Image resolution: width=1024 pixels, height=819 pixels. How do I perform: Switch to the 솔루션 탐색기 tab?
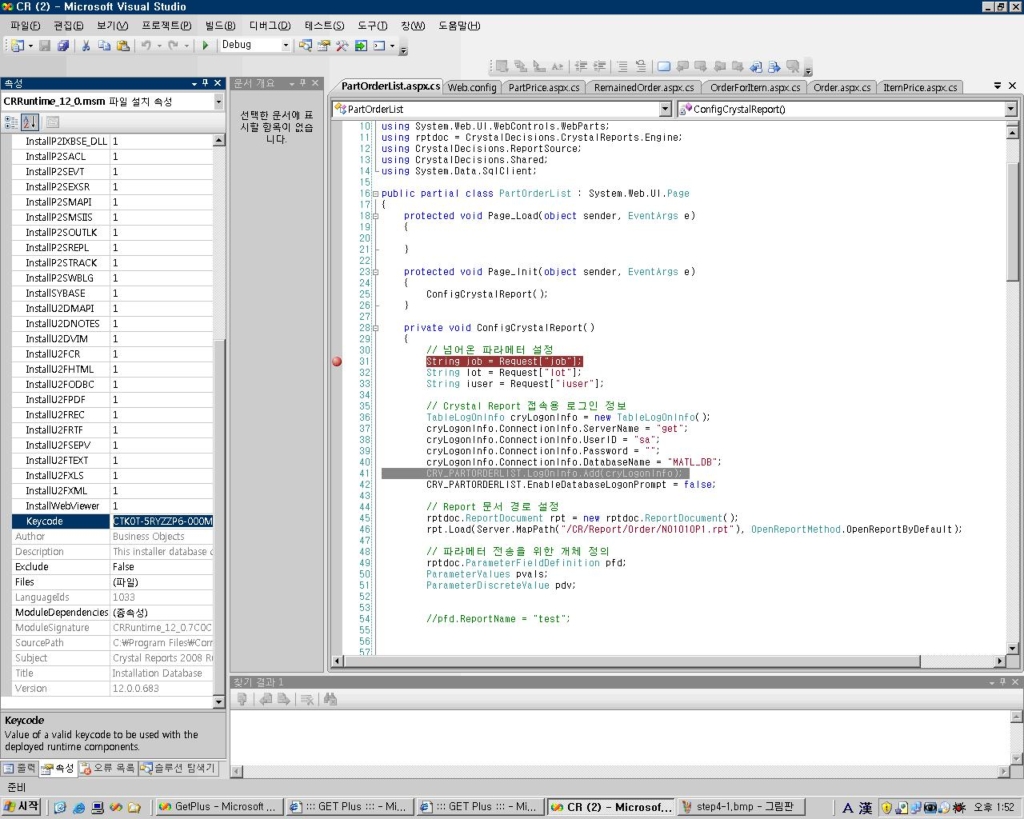178,769
